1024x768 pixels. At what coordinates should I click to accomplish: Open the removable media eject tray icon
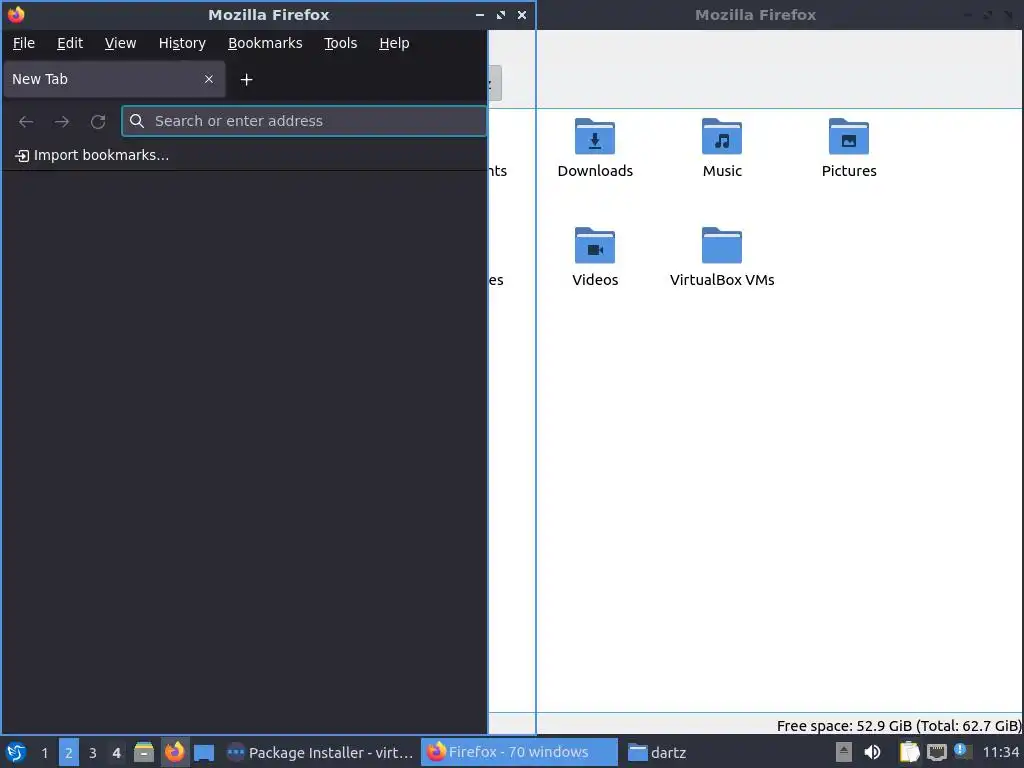844,752
